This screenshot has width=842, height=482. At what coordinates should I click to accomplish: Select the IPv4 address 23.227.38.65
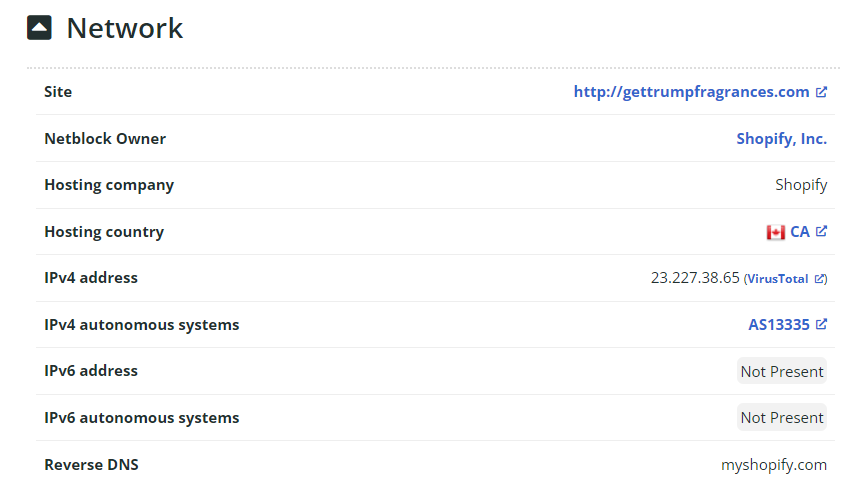pos(695,277)
